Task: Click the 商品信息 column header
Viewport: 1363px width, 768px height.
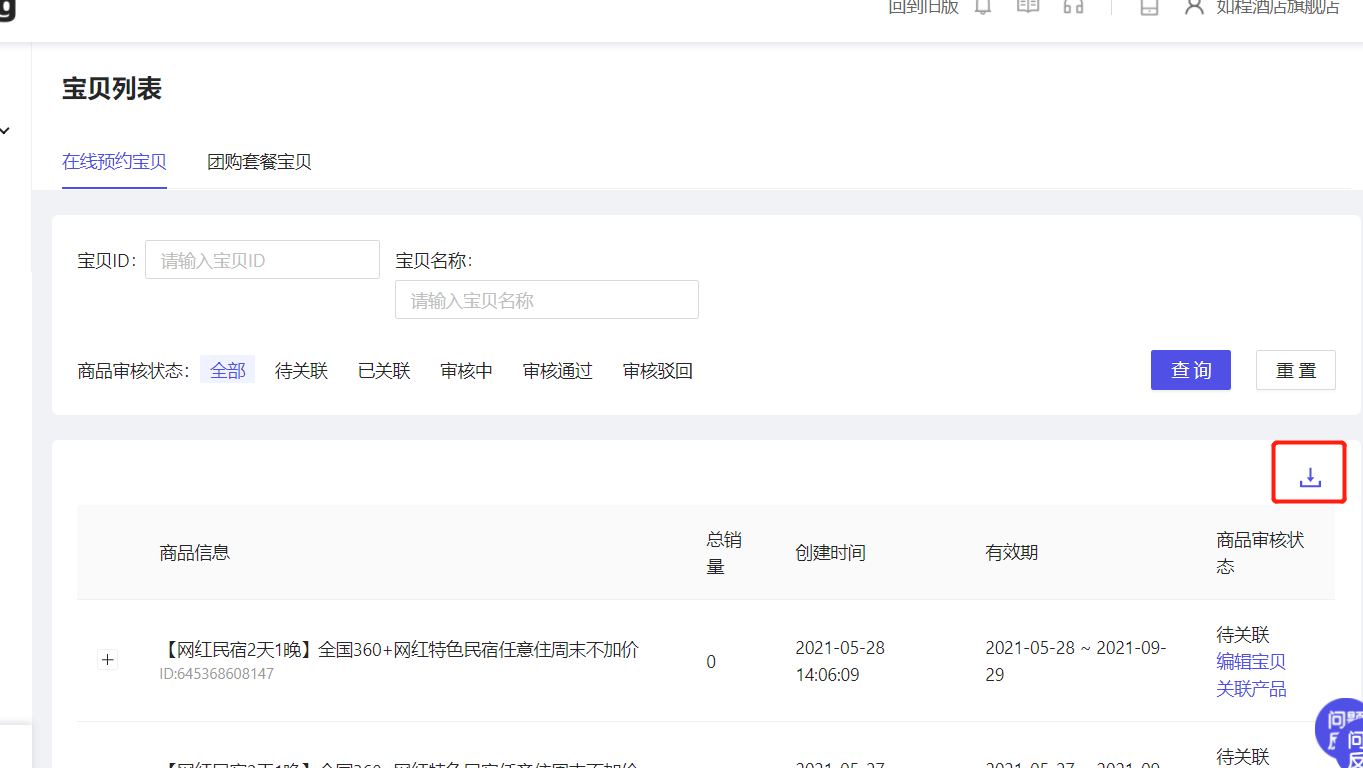Action: (194, 552)
